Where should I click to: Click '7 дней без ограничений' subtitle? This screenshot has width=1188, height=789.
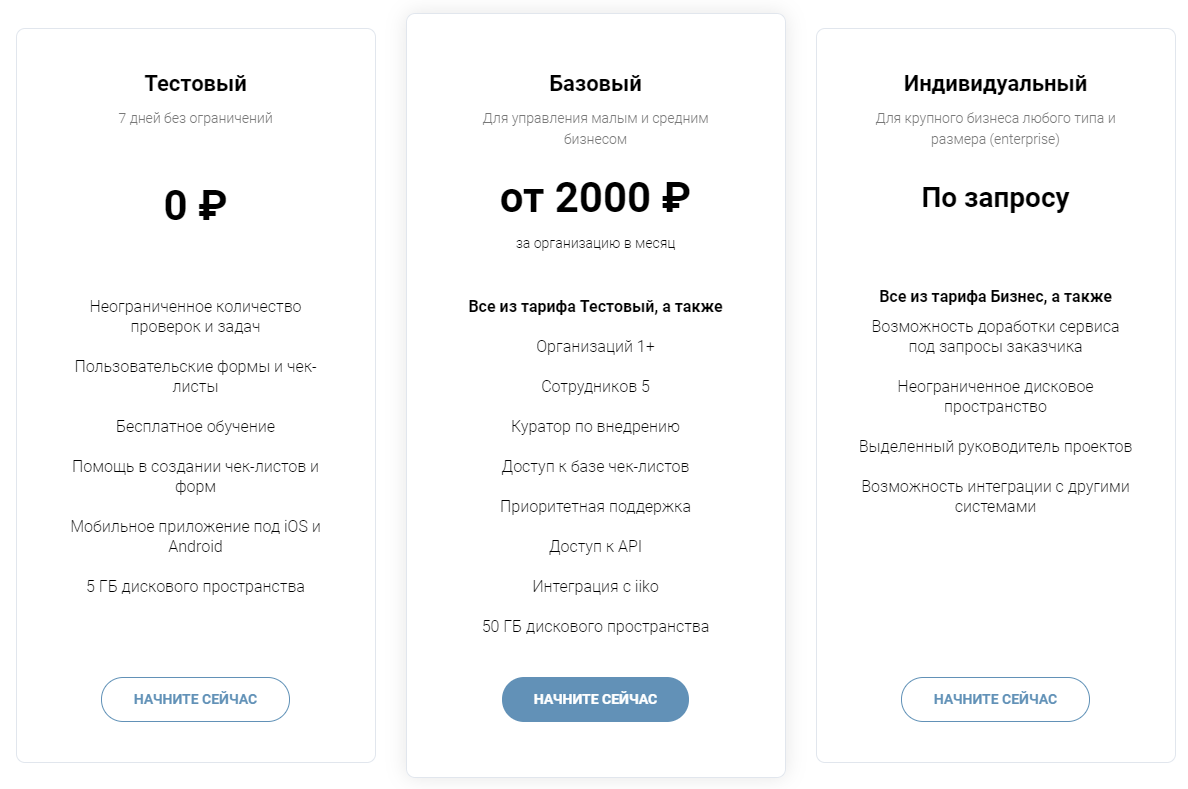[x=195, y=118]
